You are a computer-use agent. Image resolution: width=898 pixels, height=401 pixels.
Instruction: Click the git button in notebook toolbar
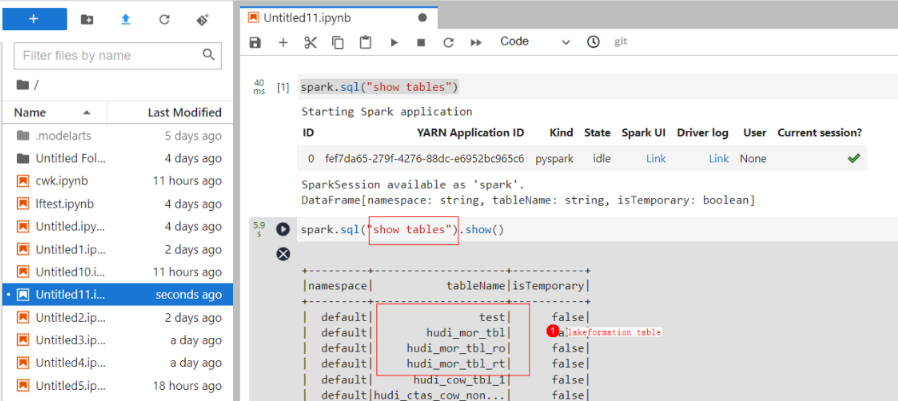(x=621, y=42)
